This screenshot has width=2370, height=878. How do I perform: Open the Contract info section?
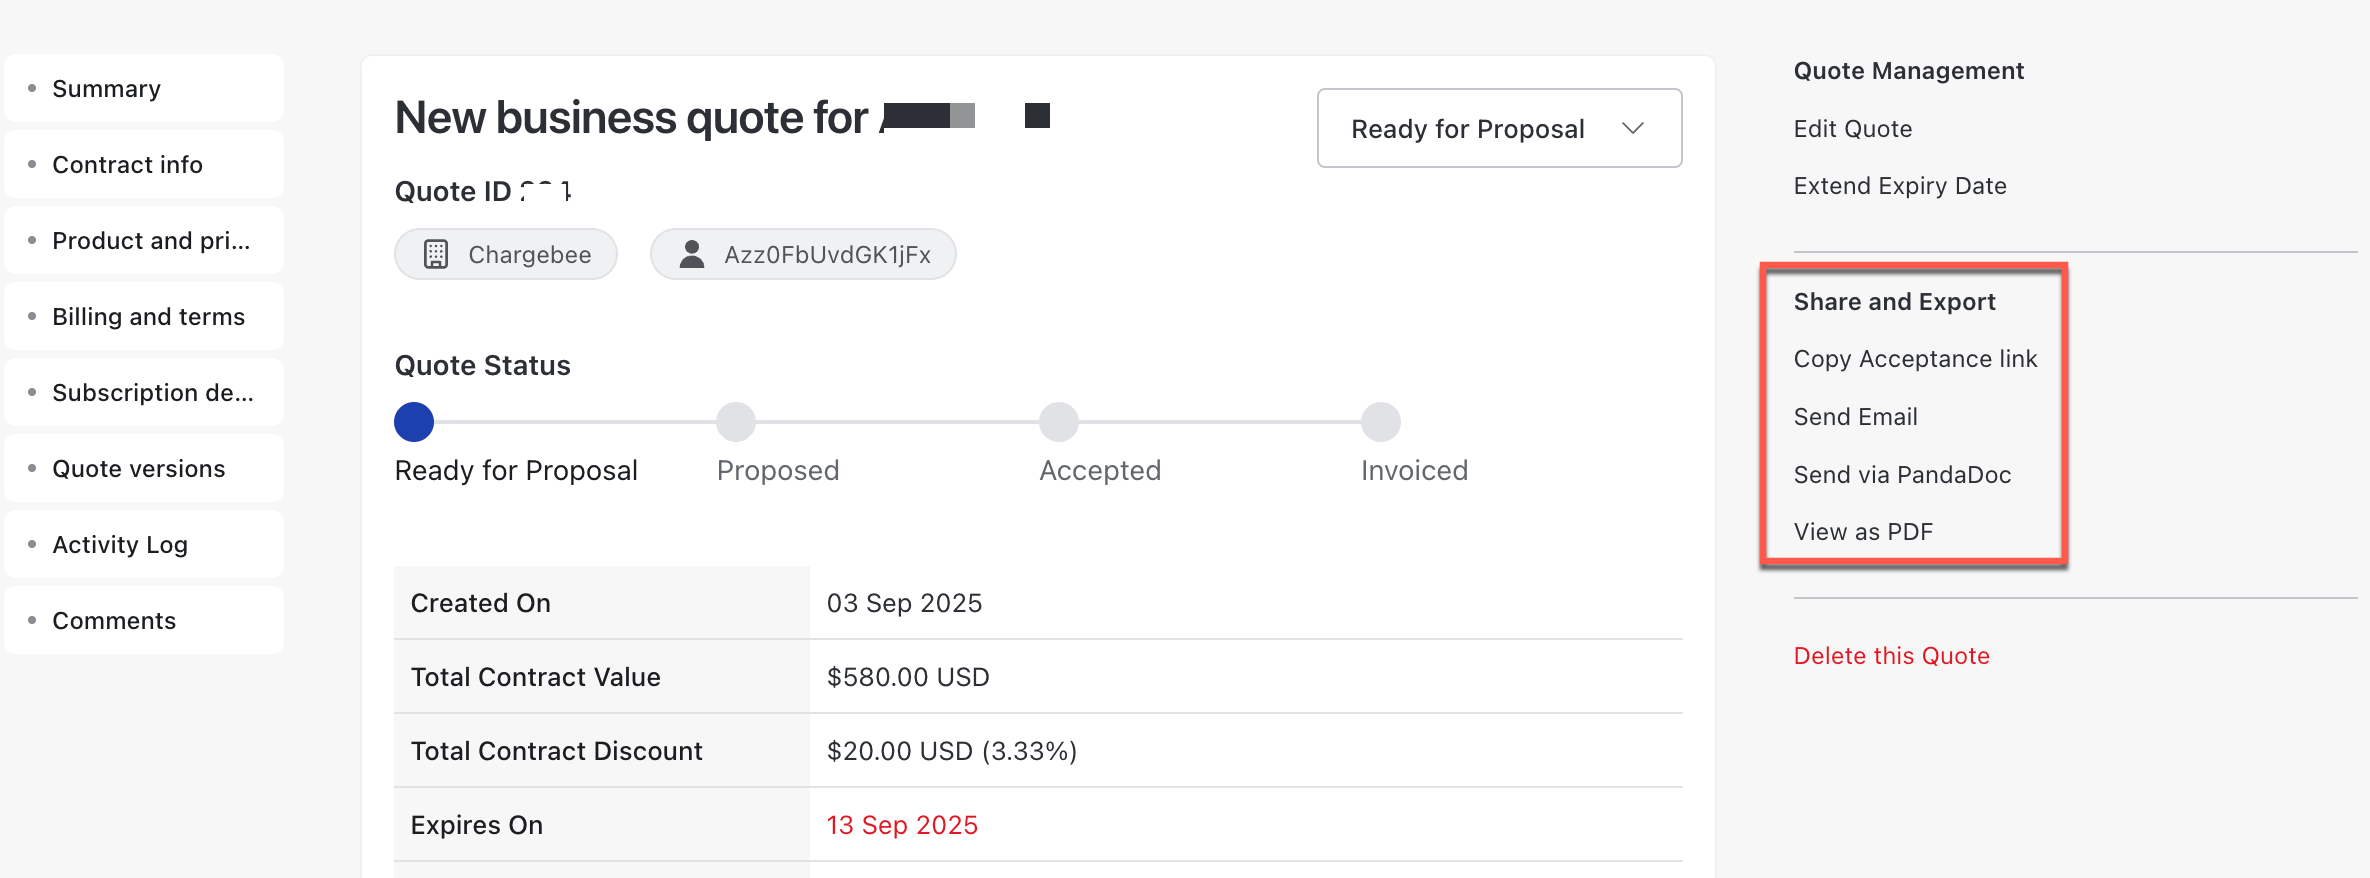coord(127,165)
